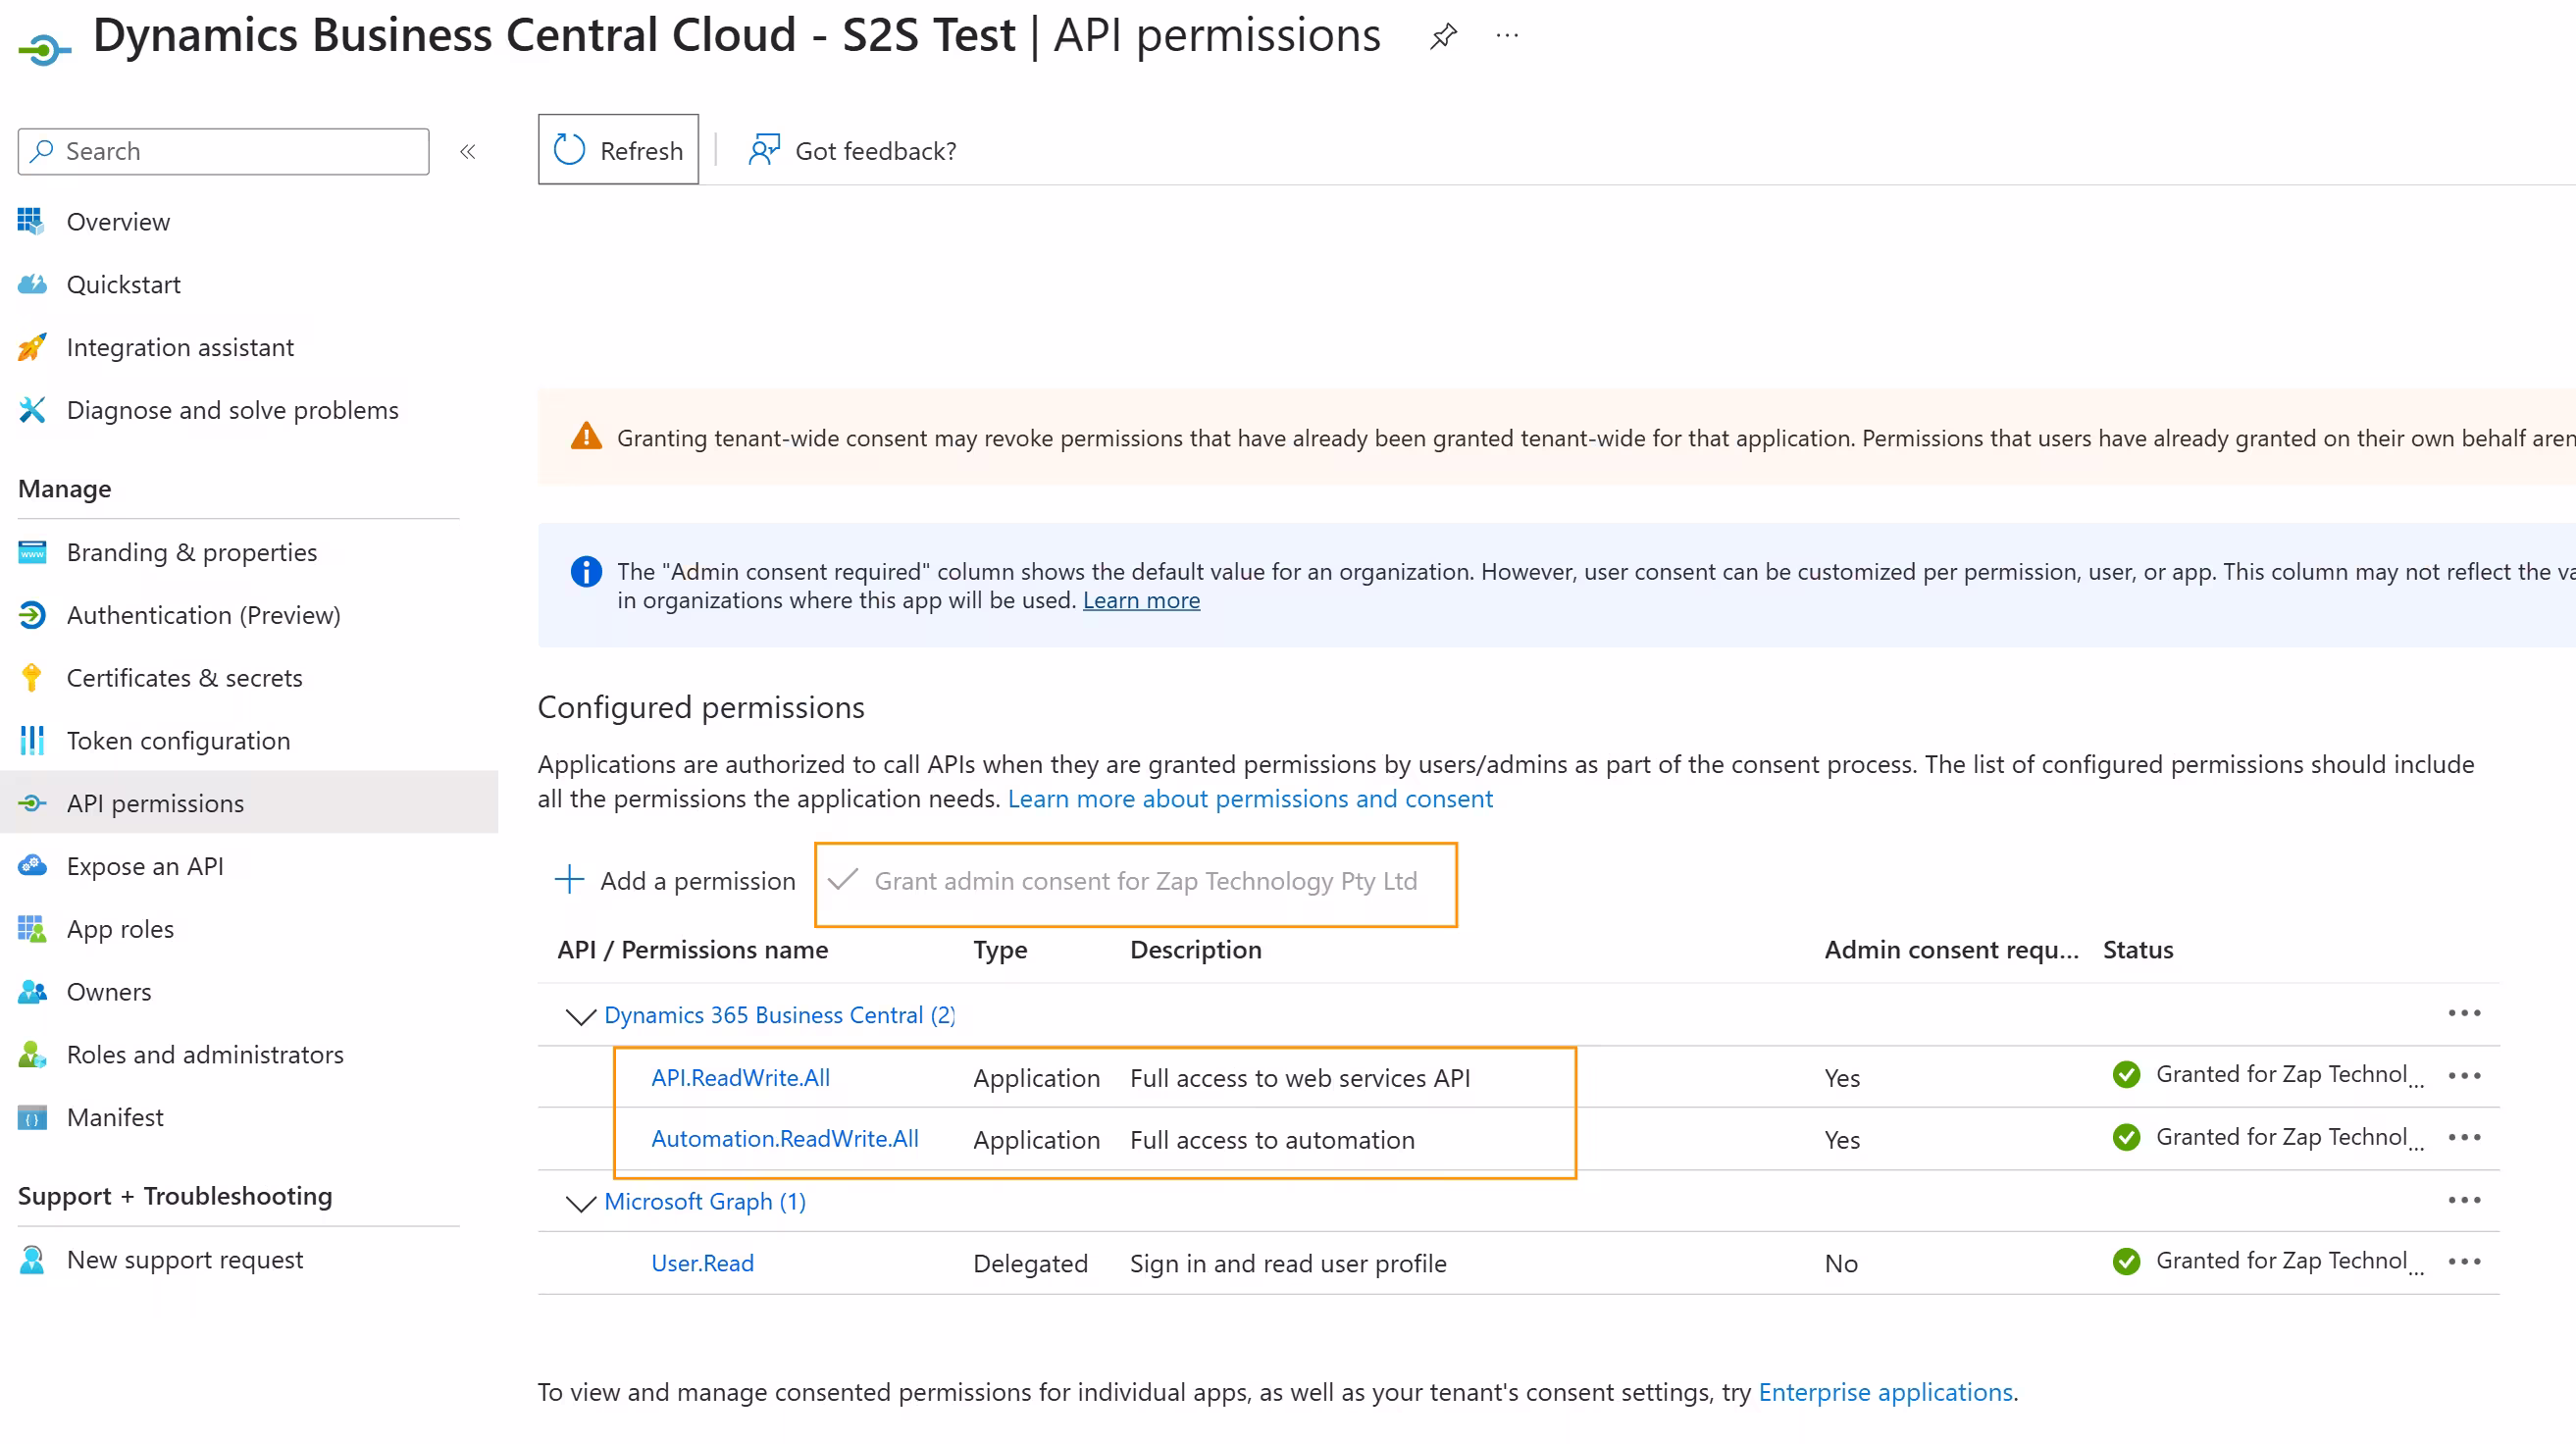Grant admin consent for Zap Technology Pty Ltd
2576x1444 pixels.
click(1124, 881)
